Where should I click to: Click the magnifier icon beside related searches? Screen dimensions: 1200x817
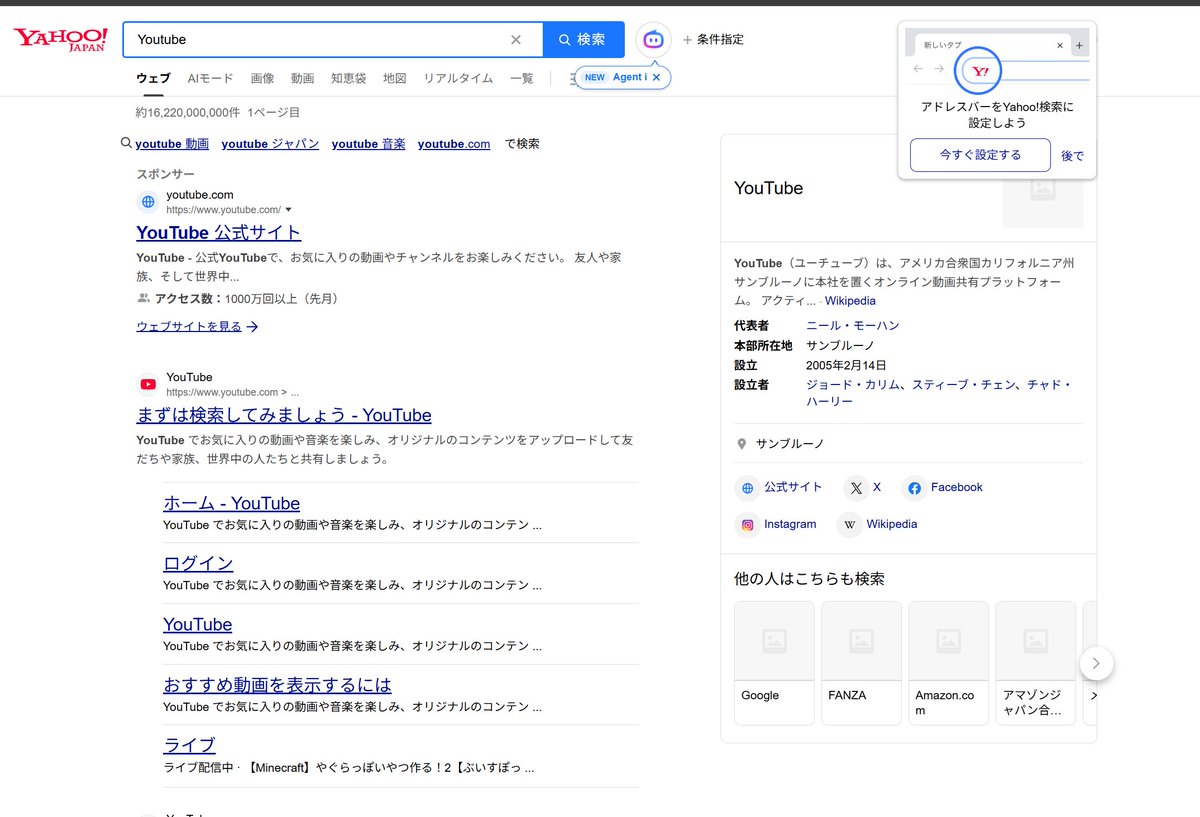click(x=127, y=143)
